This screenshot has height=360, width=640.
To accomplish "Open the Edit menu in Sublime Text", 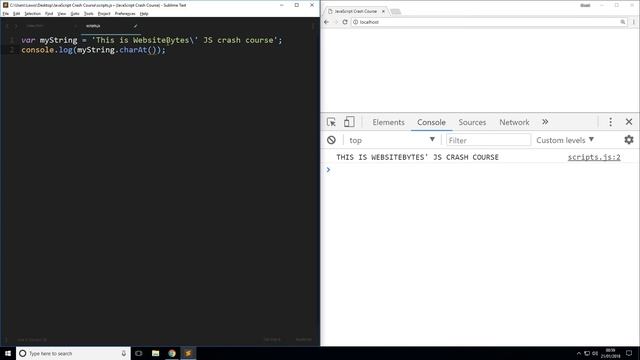I will [x=16, y=14].
